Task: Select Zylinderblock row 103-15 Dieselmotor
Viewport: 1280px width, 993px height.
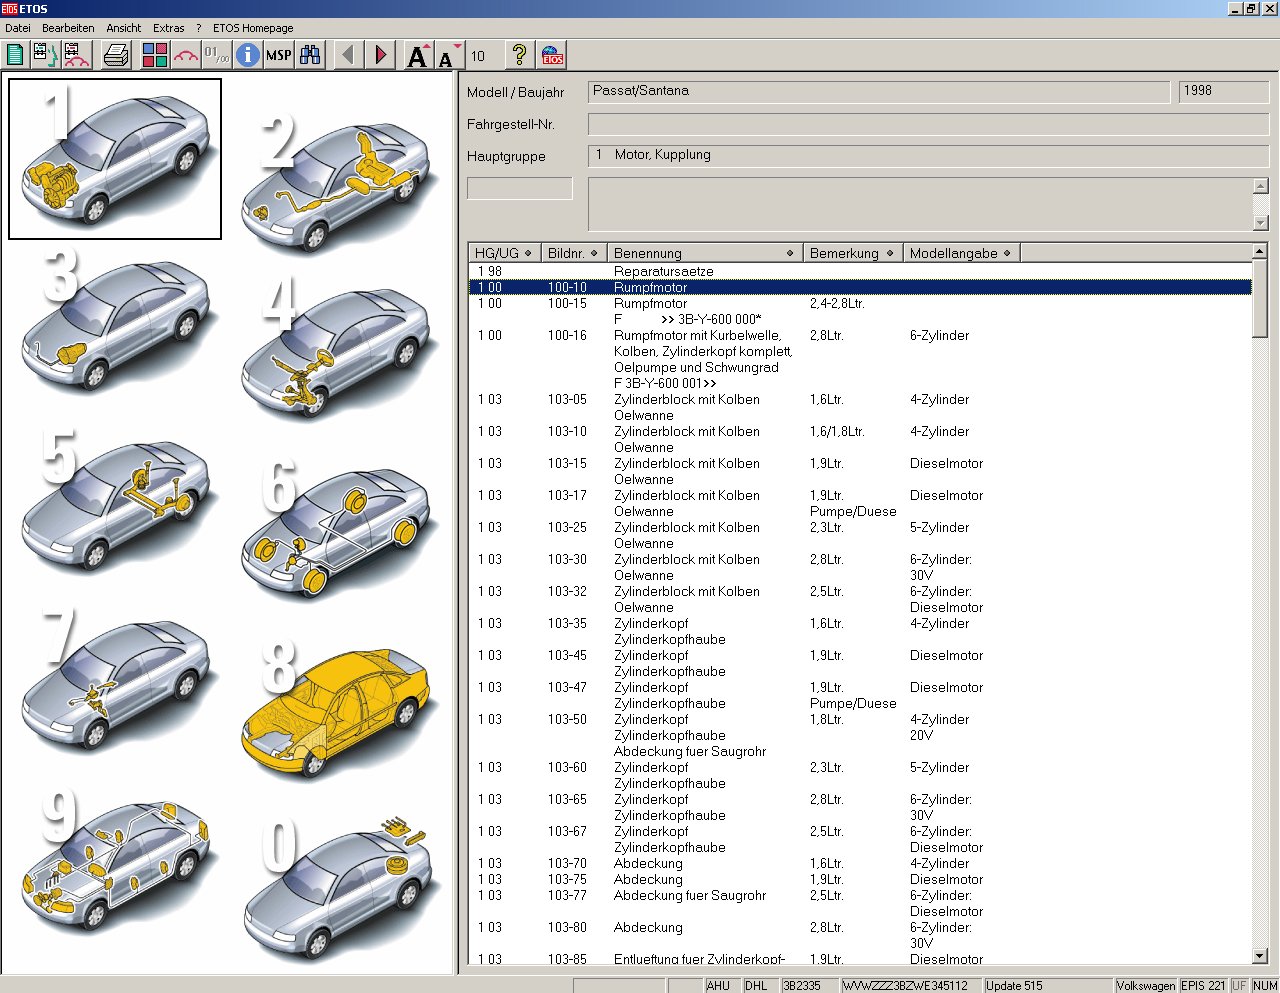Action: 860,471
